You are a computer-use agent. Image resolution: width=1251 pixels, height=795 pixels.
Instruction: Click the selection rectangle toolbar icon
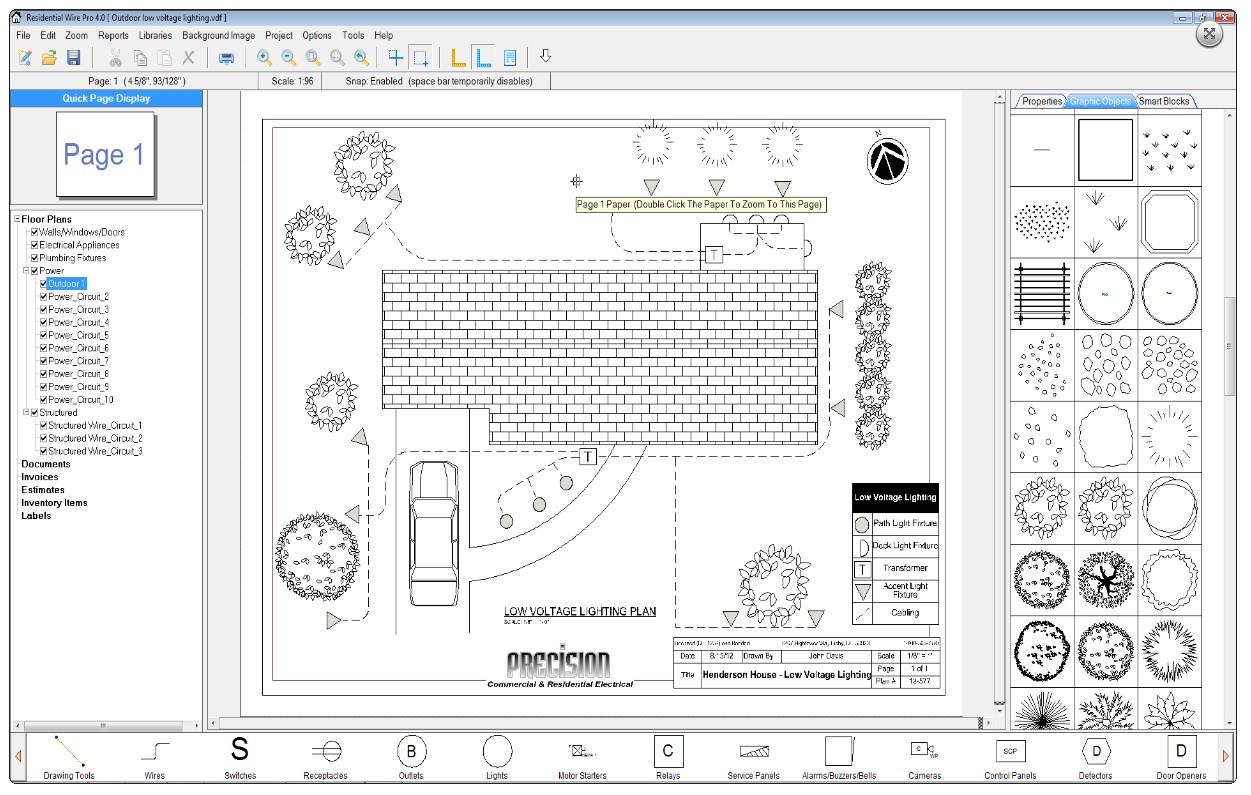click(421, 58)
